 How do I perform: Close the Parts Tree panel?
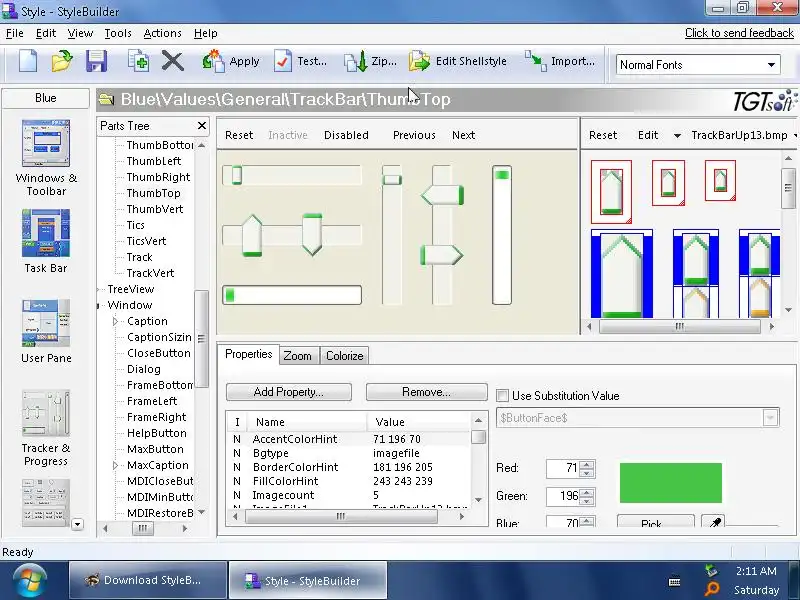[202, 126]
